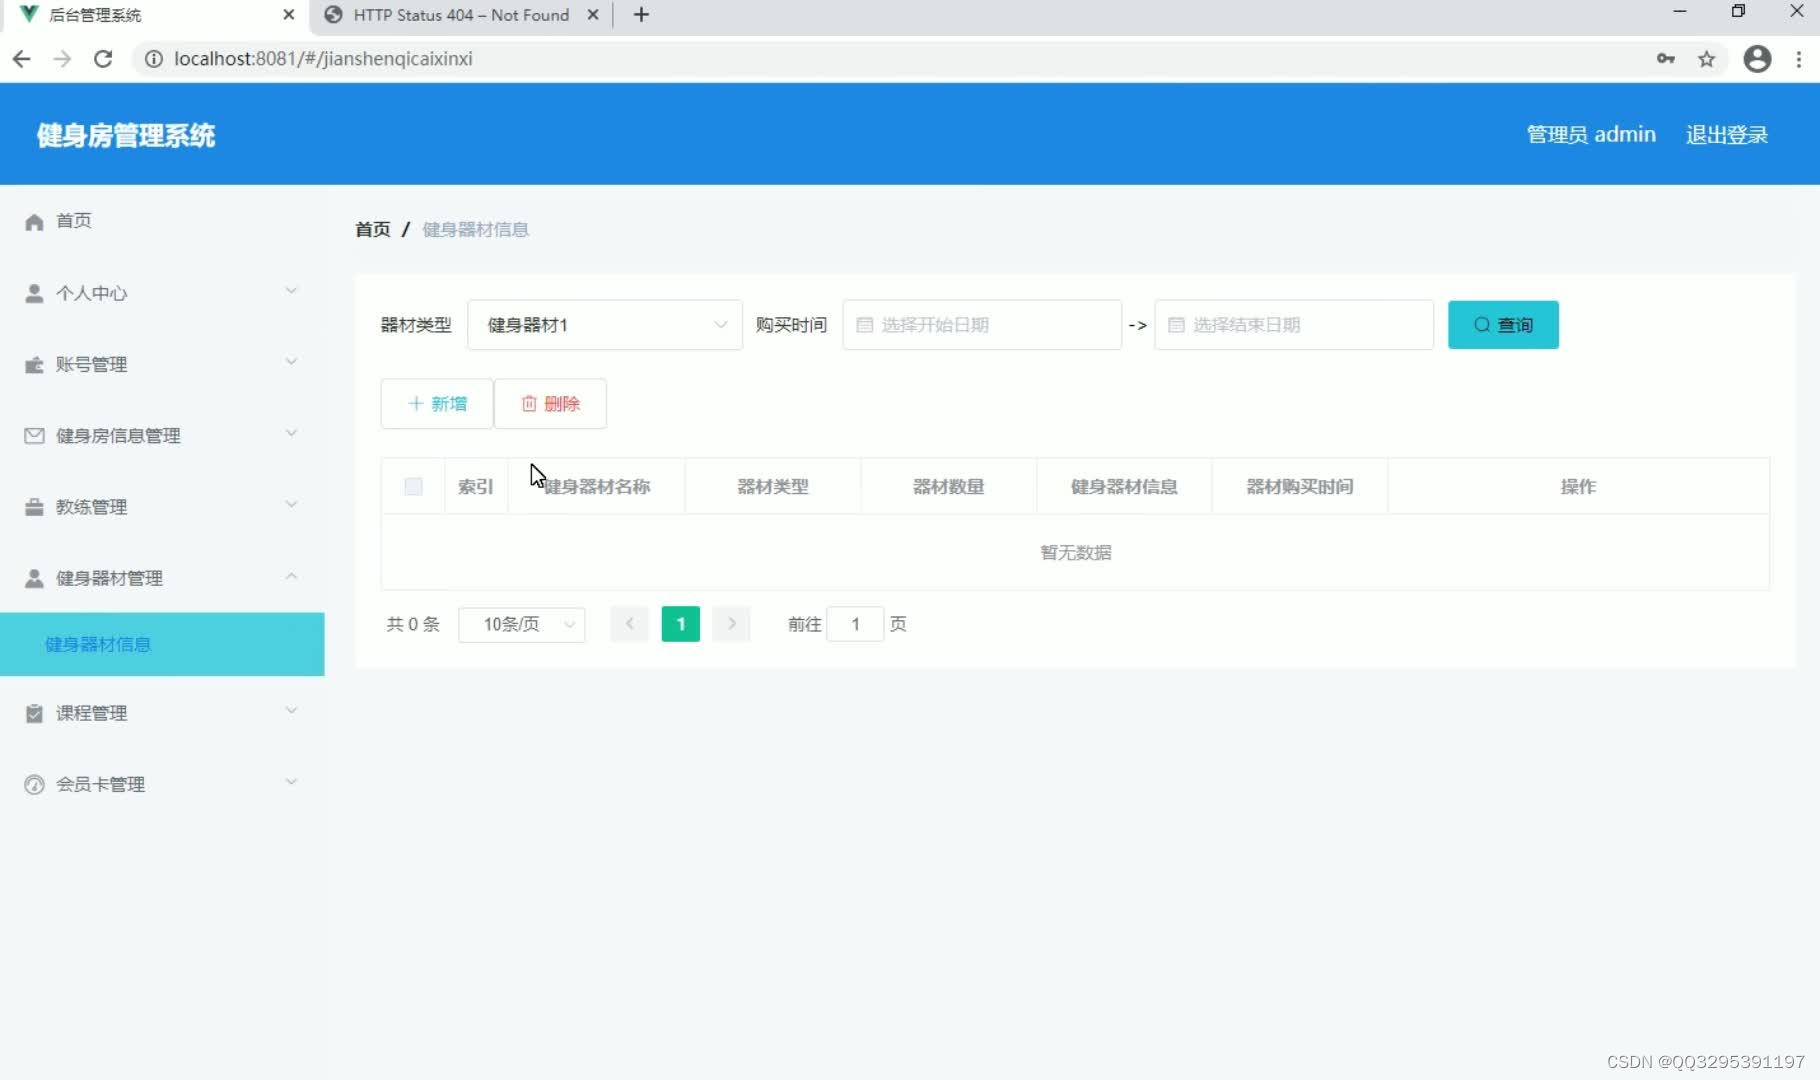Reload the page with the refresh icon

coord(102,59)
